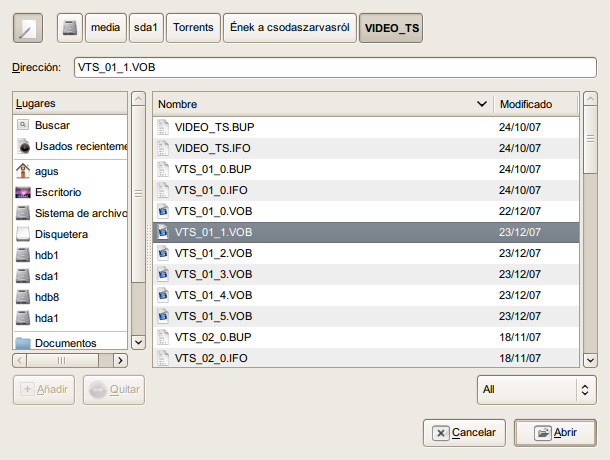Viewport: 610px width, 460px height.
Task: Select the hdb8 partition in sidebar
Action: 46,297
